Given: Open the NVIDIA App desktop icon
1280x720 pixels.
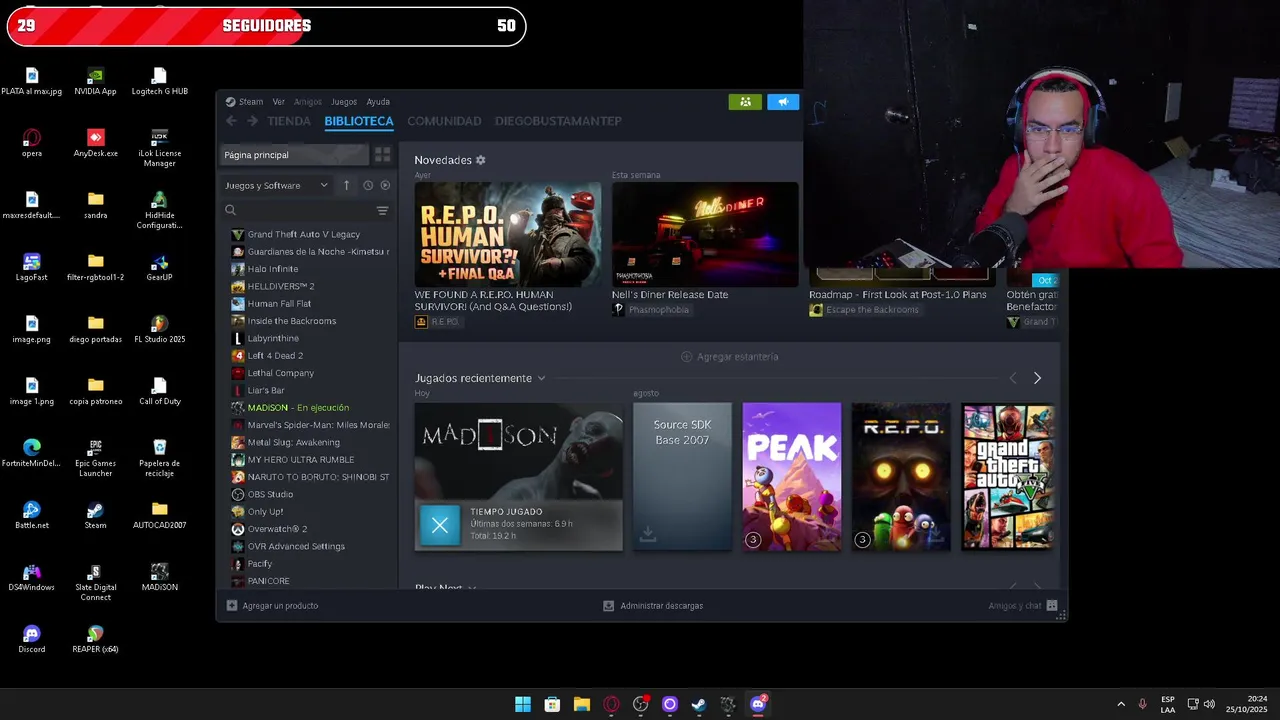Looking at the screenshot, I should pyautogui.click(x=95, y=81).
